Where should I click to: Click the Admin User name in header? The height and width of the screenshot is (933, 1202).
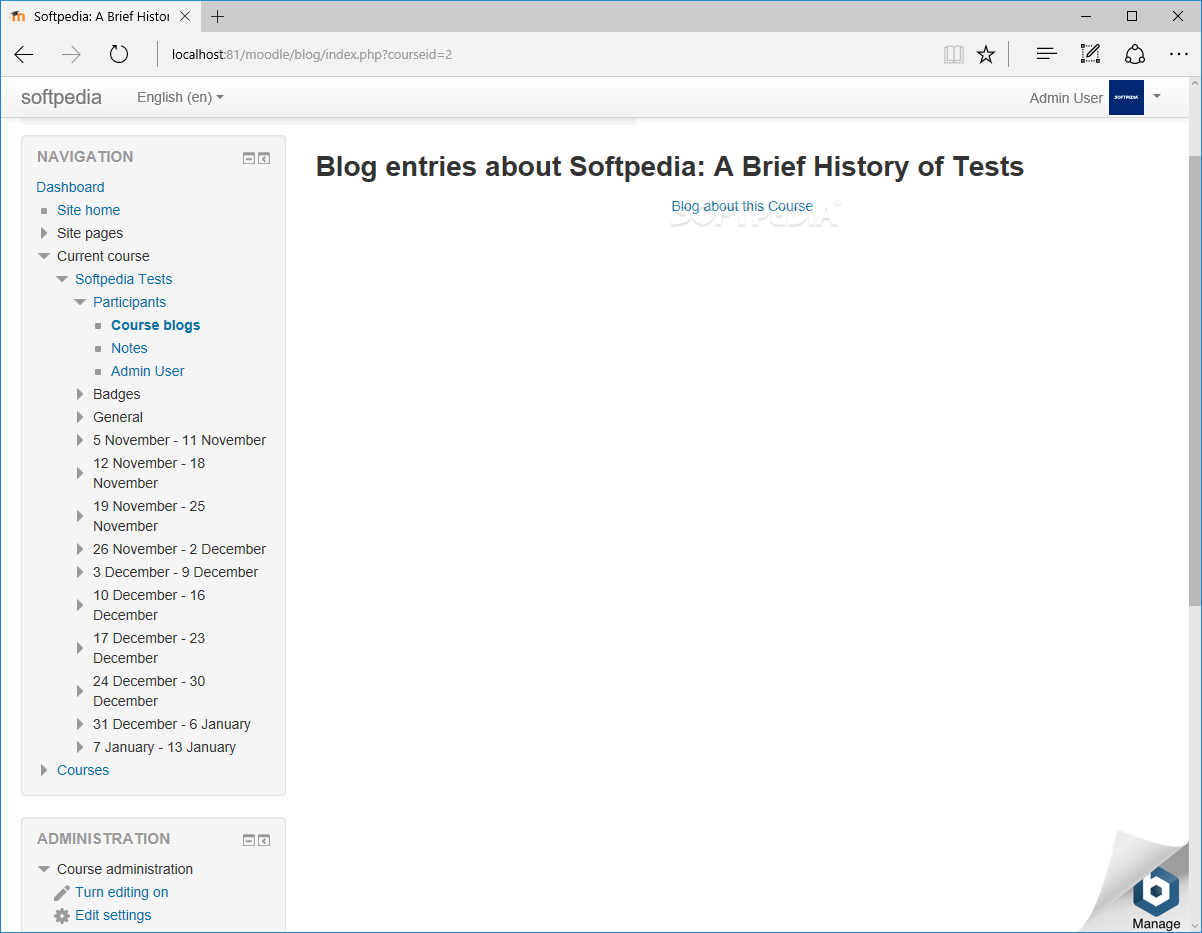(x=1066, y=98)
